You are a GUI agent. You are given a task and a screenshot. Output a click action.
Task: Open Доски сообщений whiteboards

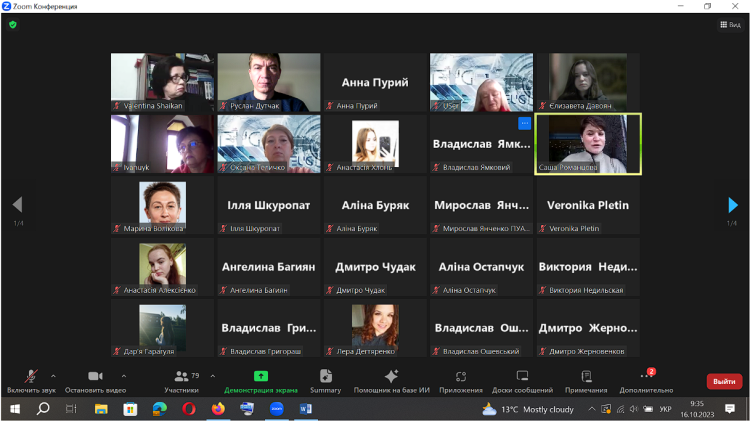click(521, 380)
